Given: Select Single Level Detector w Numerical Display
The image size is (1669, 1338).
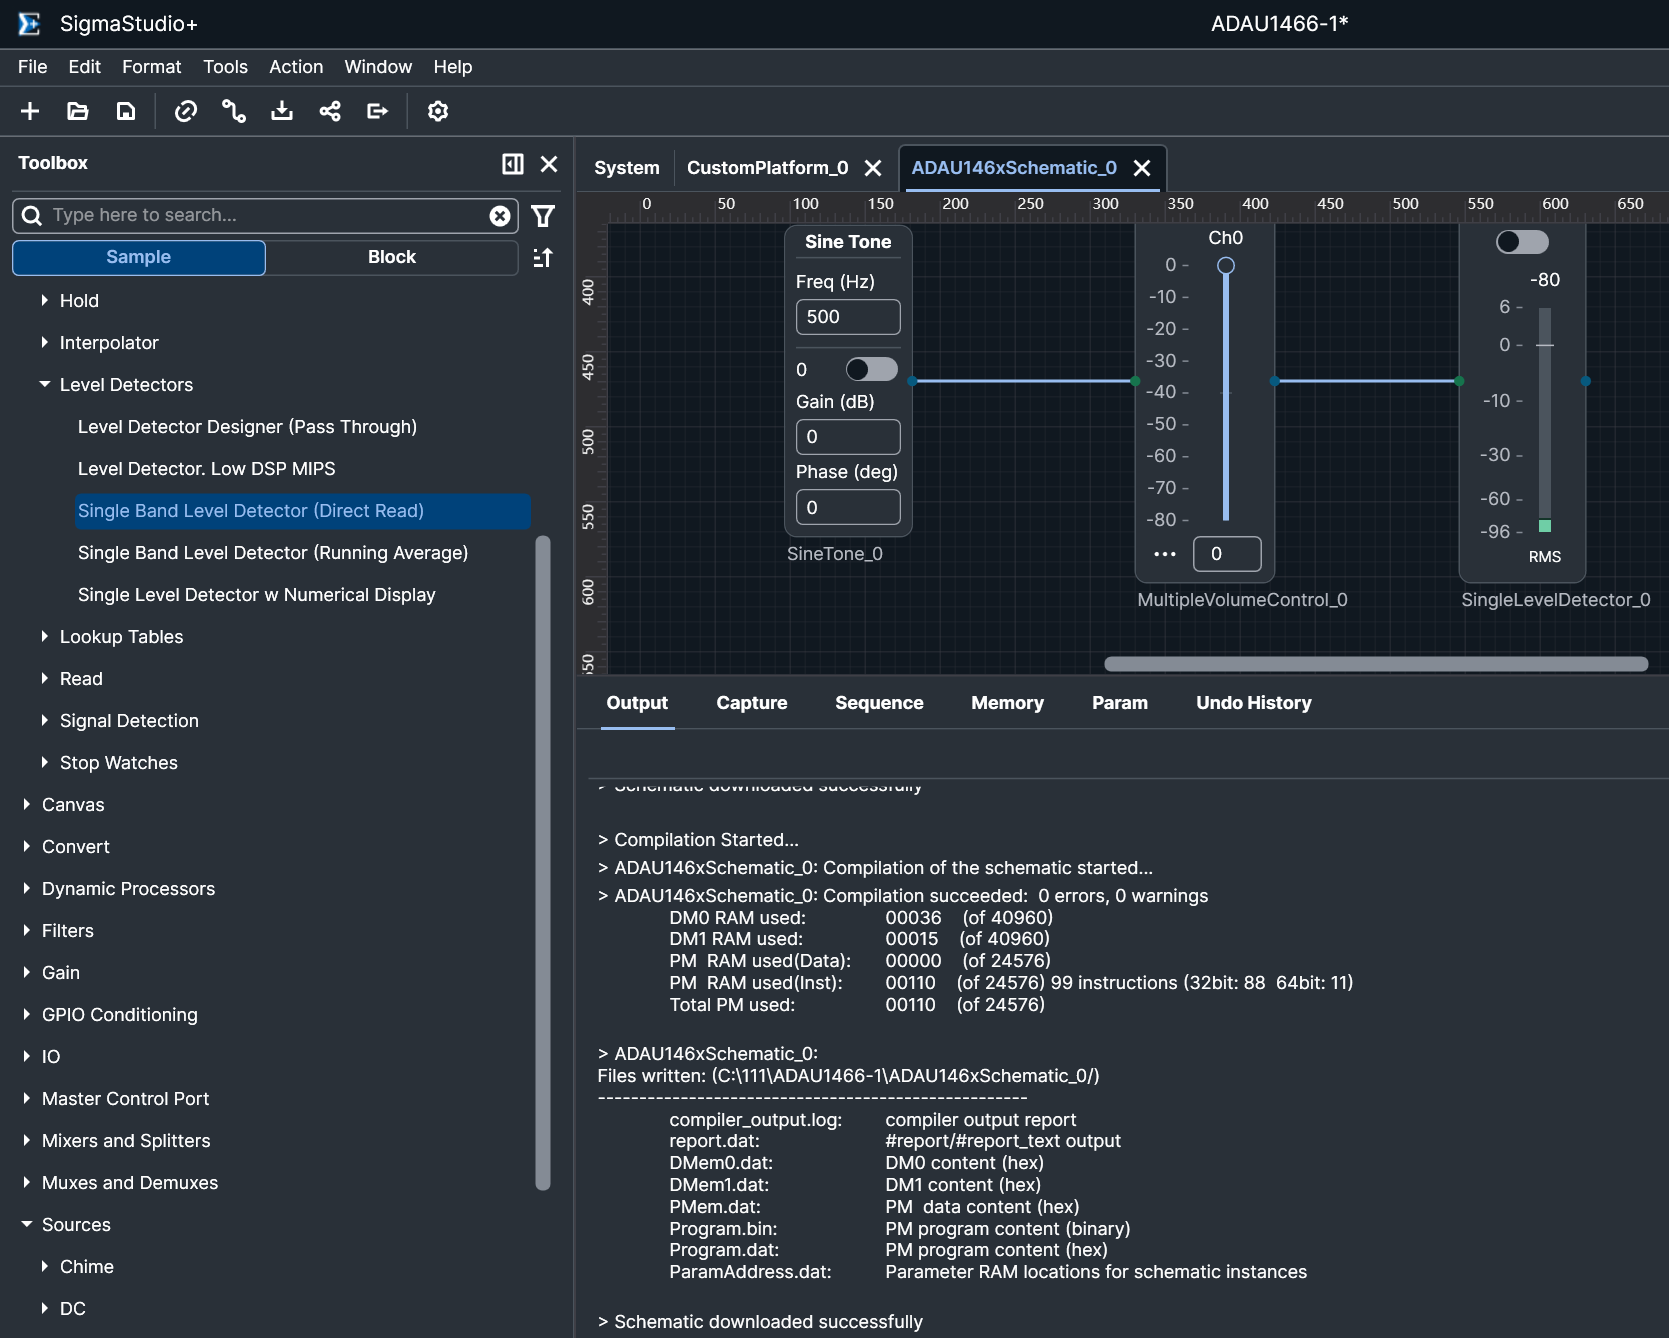Looking at the screenshot, I should [x=257, y=595].
